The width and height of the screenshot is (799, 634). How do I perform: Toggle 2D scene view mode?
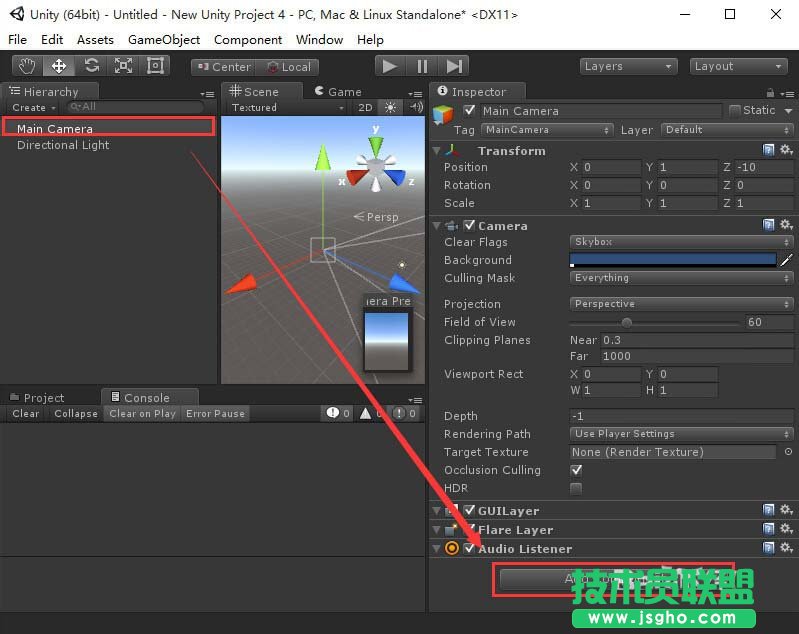click(365, 108)
